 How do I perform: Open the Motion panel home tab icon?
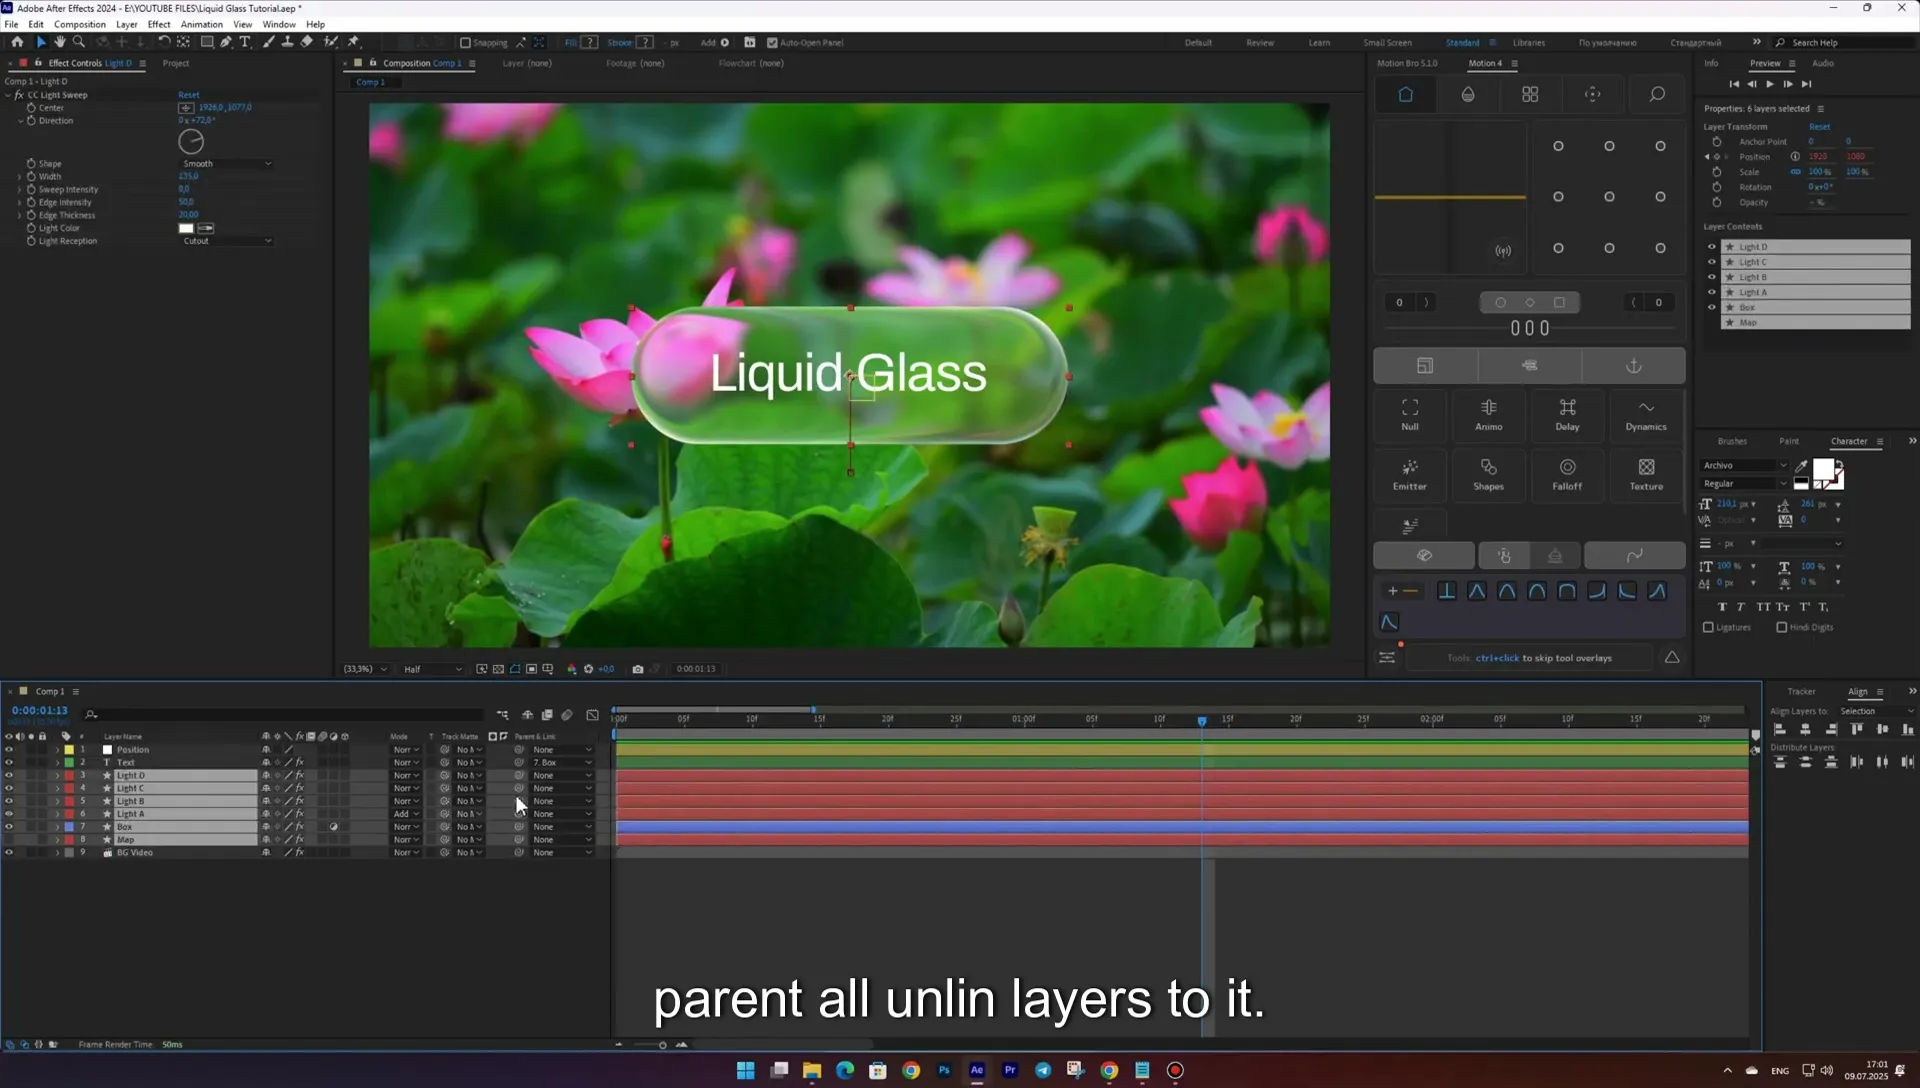(x=1405, y=94)
